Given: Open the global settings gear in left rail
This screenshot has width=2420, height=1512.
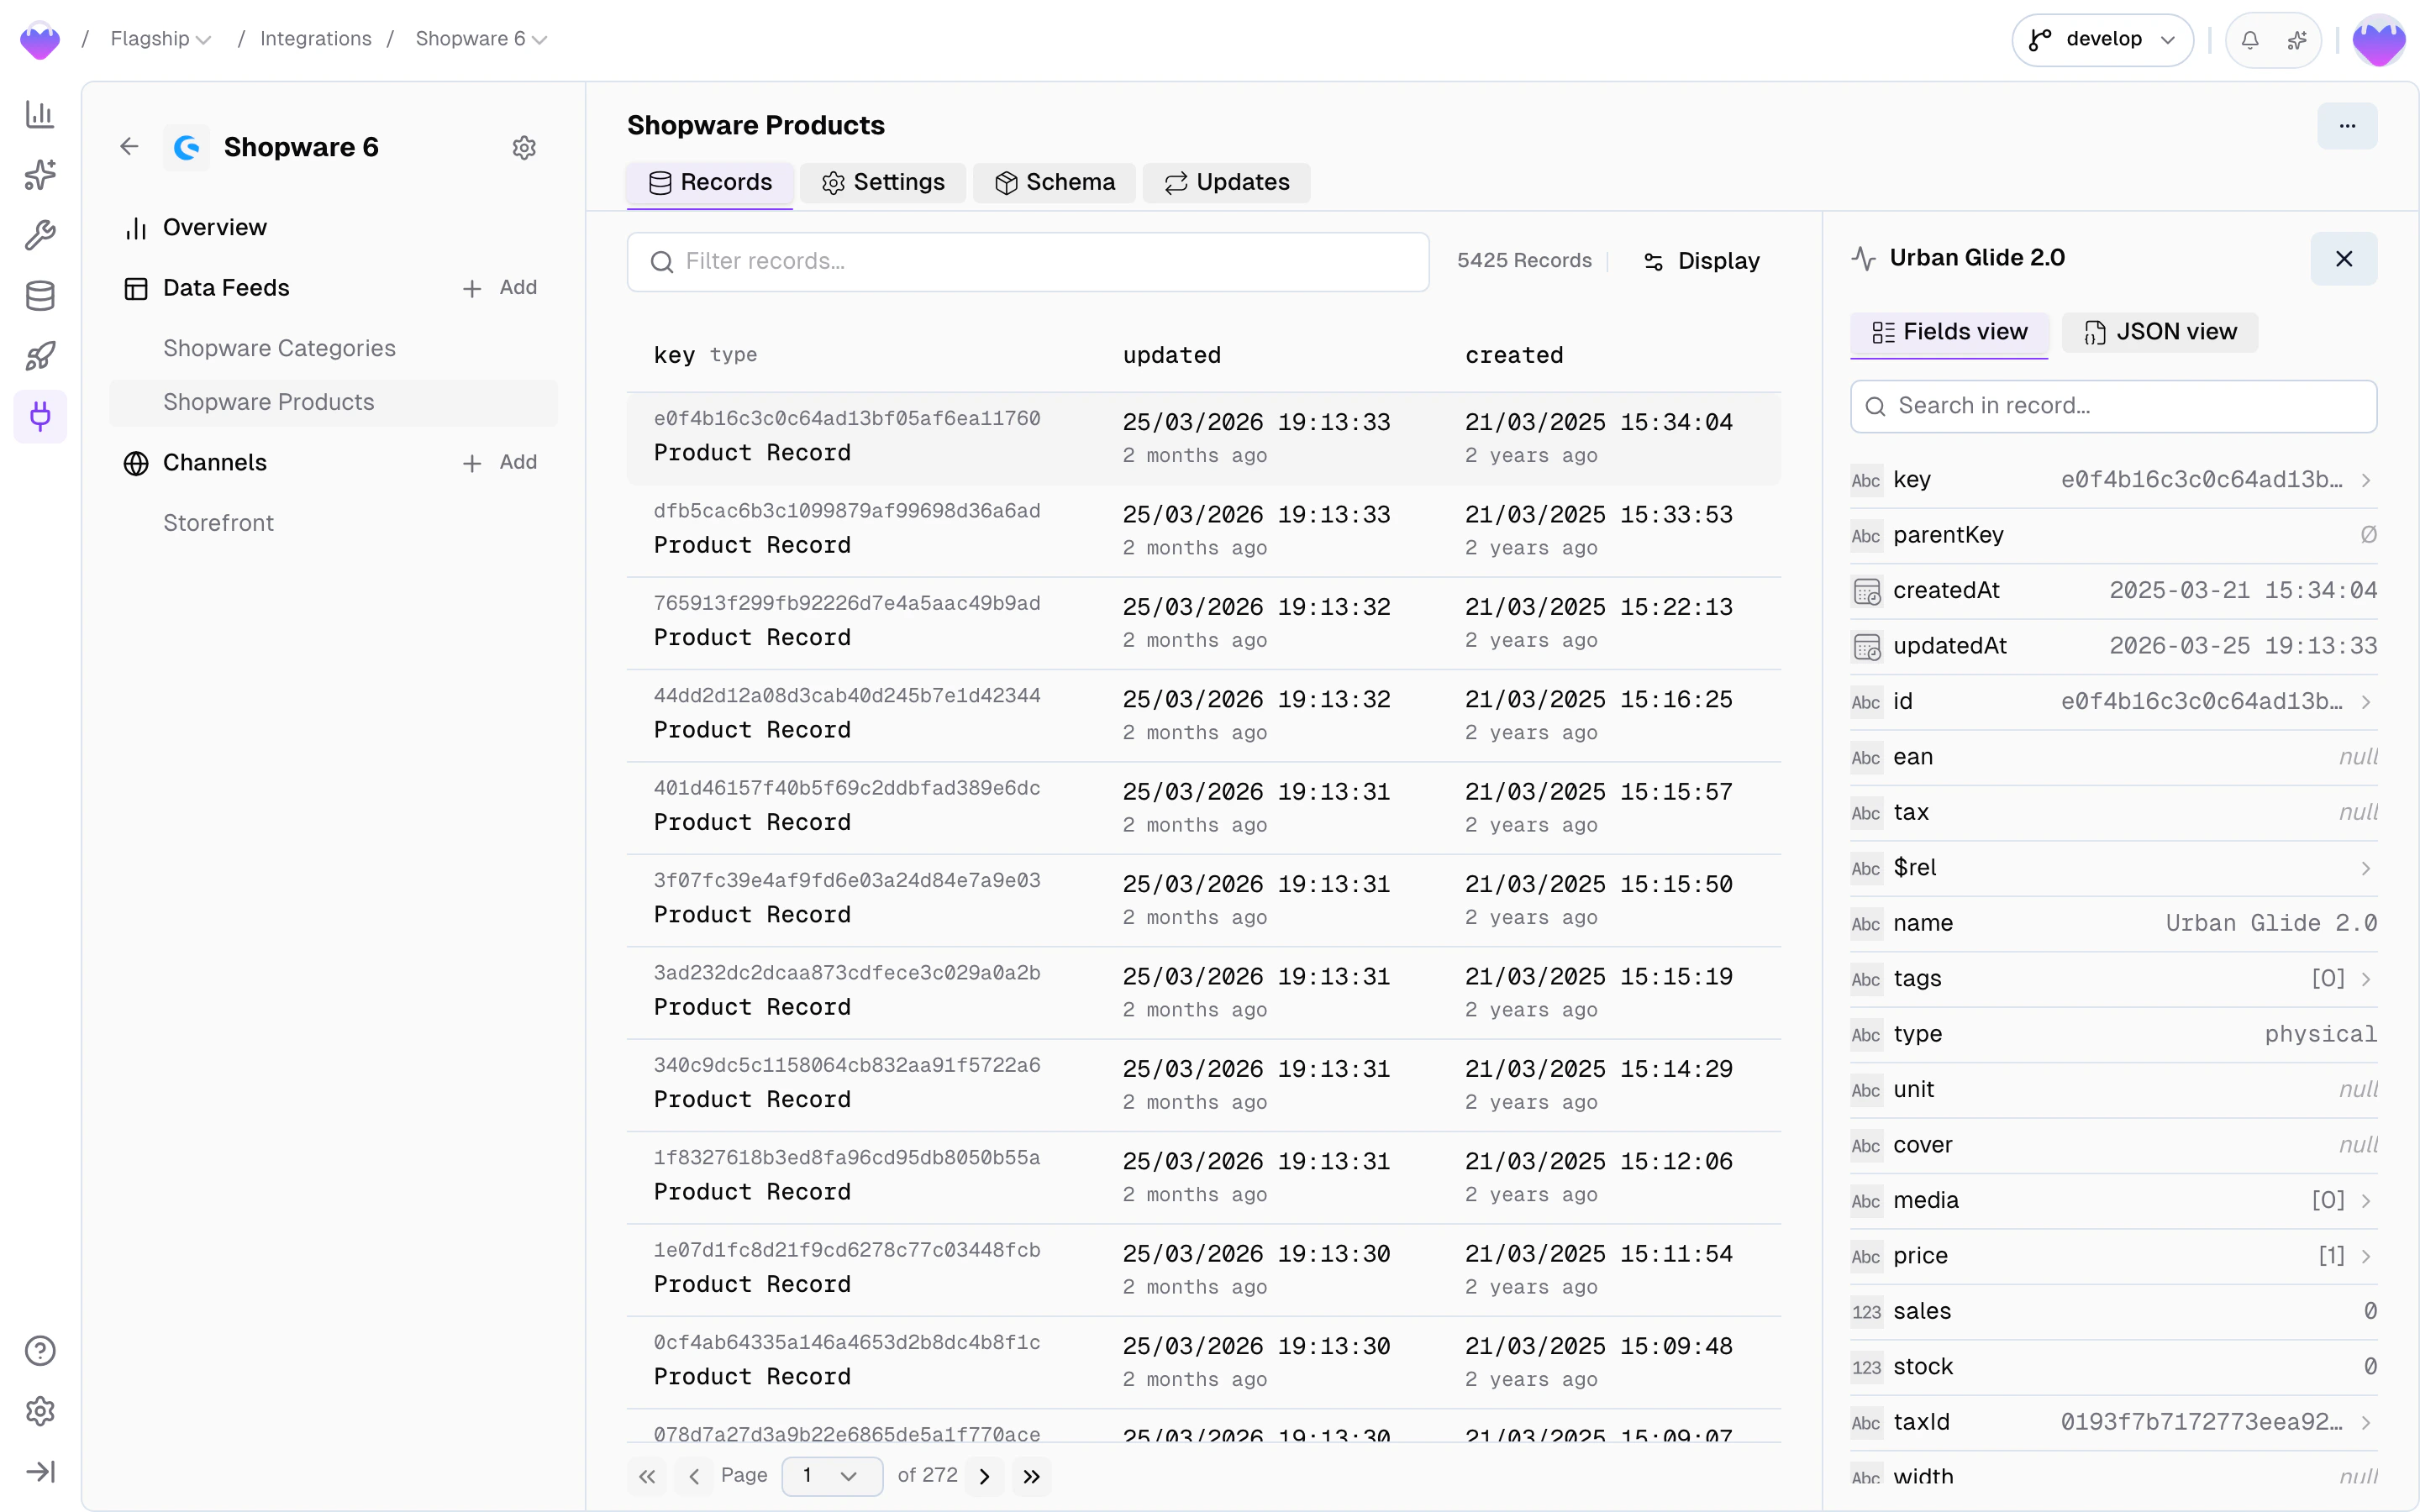Looking at the screenshot, I should coord(40,1411).
